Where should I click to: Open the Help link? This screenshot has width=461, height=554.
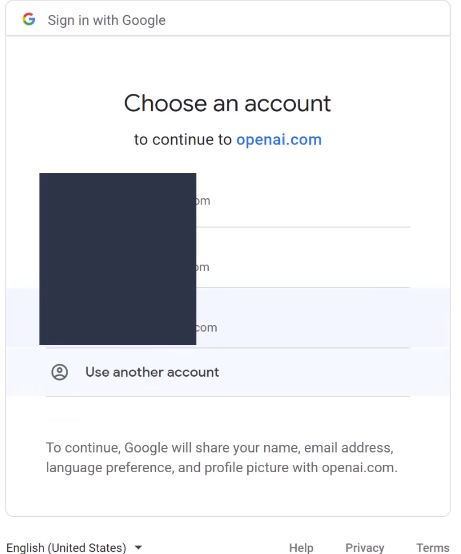pos(301,547)
